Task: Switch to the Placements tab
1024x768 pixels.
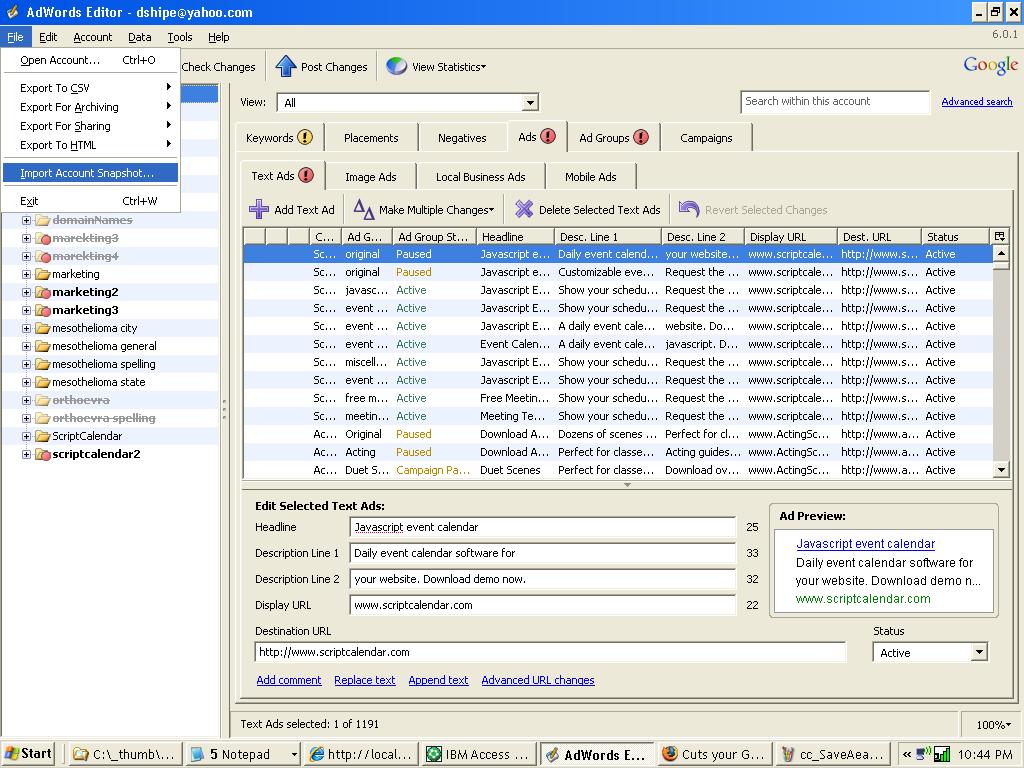Action: coord(371,138)
